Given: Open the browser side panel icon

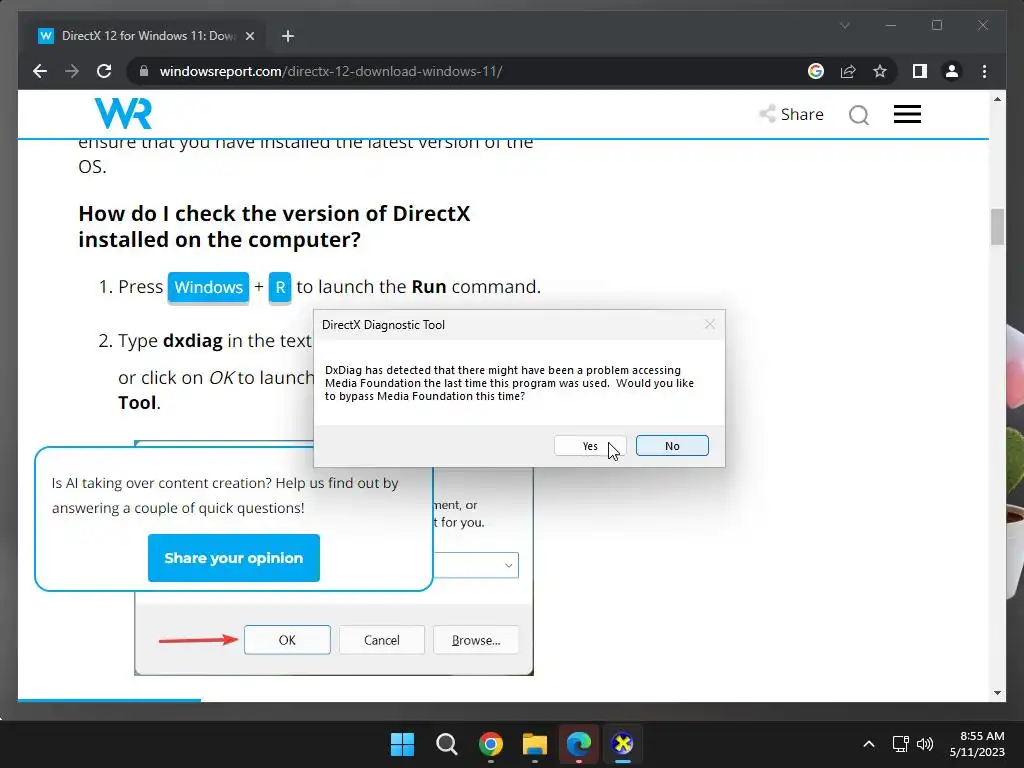Looking at the screenshot, I should pos(920,71).
